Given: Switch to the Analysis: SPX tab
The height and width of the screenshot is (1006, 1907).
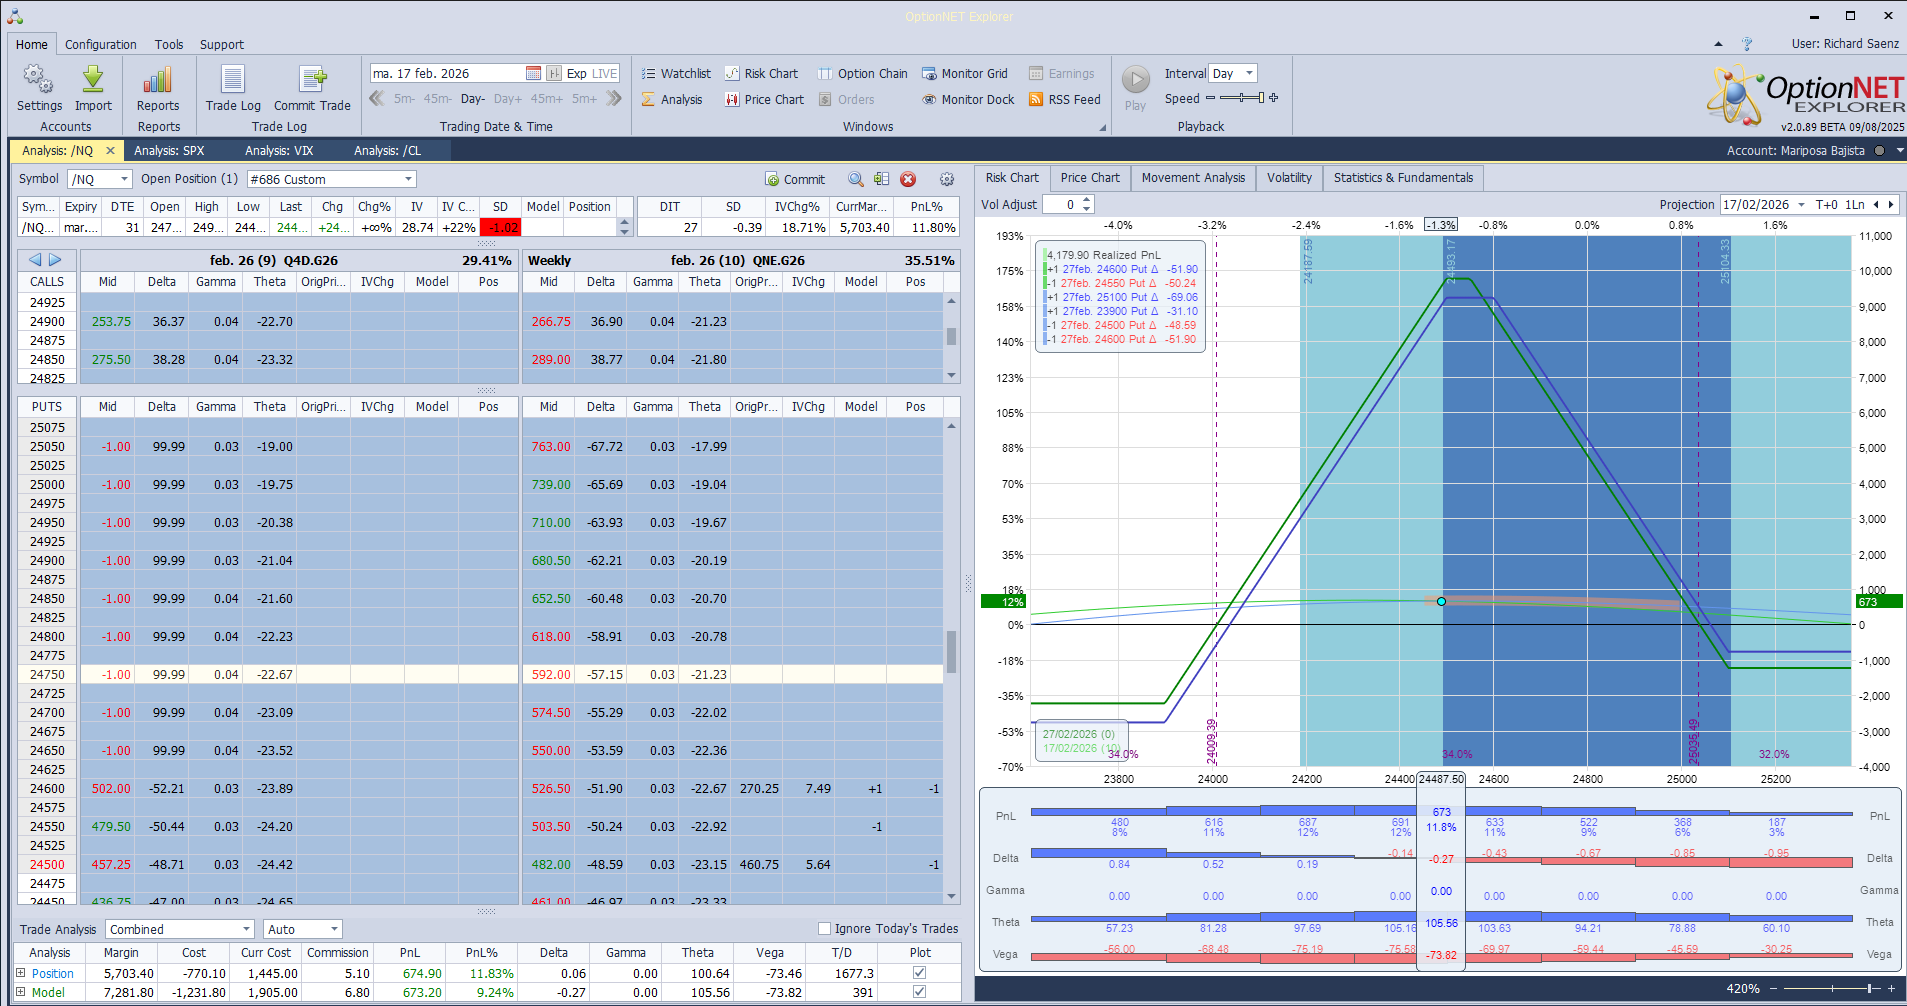Looking at the screenshot, I should (169, 151).
